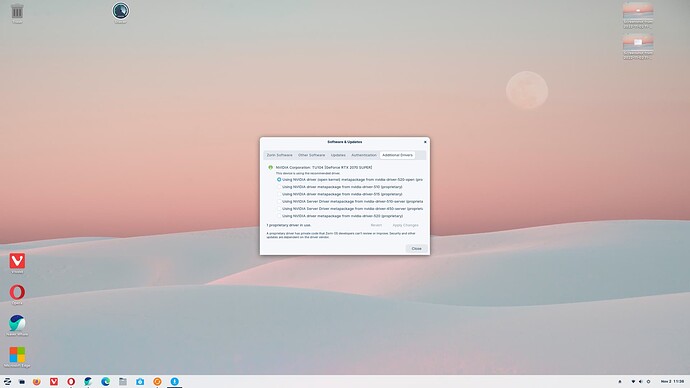Image resolution: width=690 pixels, height=388 pixels.
Task: Open the Naver Whale desktop shortcut
Action: point(17,326)
